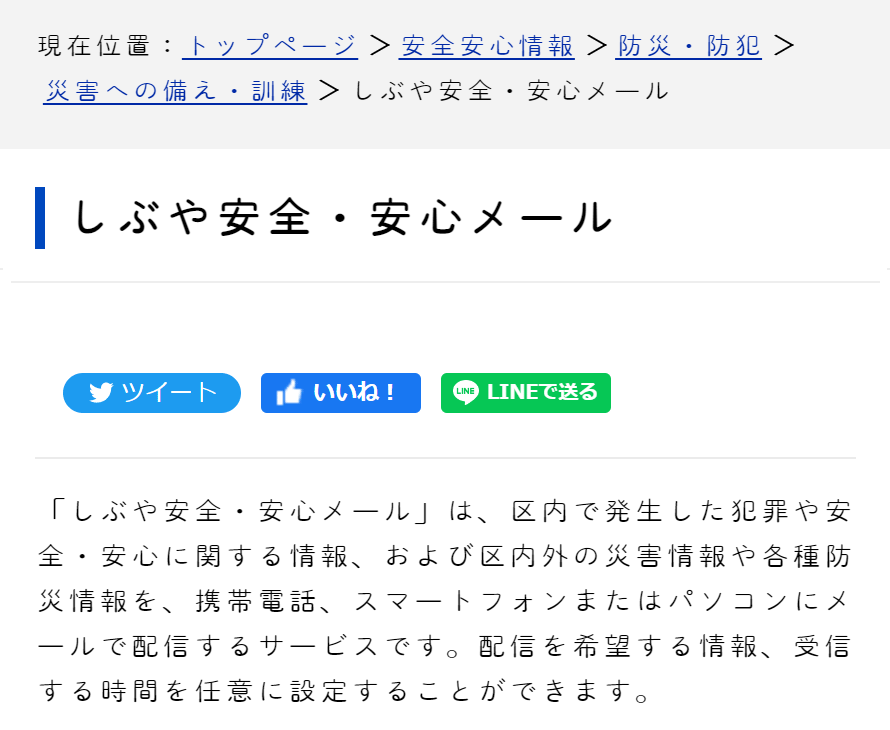Click the green LINE logo icon

point(466,392)
